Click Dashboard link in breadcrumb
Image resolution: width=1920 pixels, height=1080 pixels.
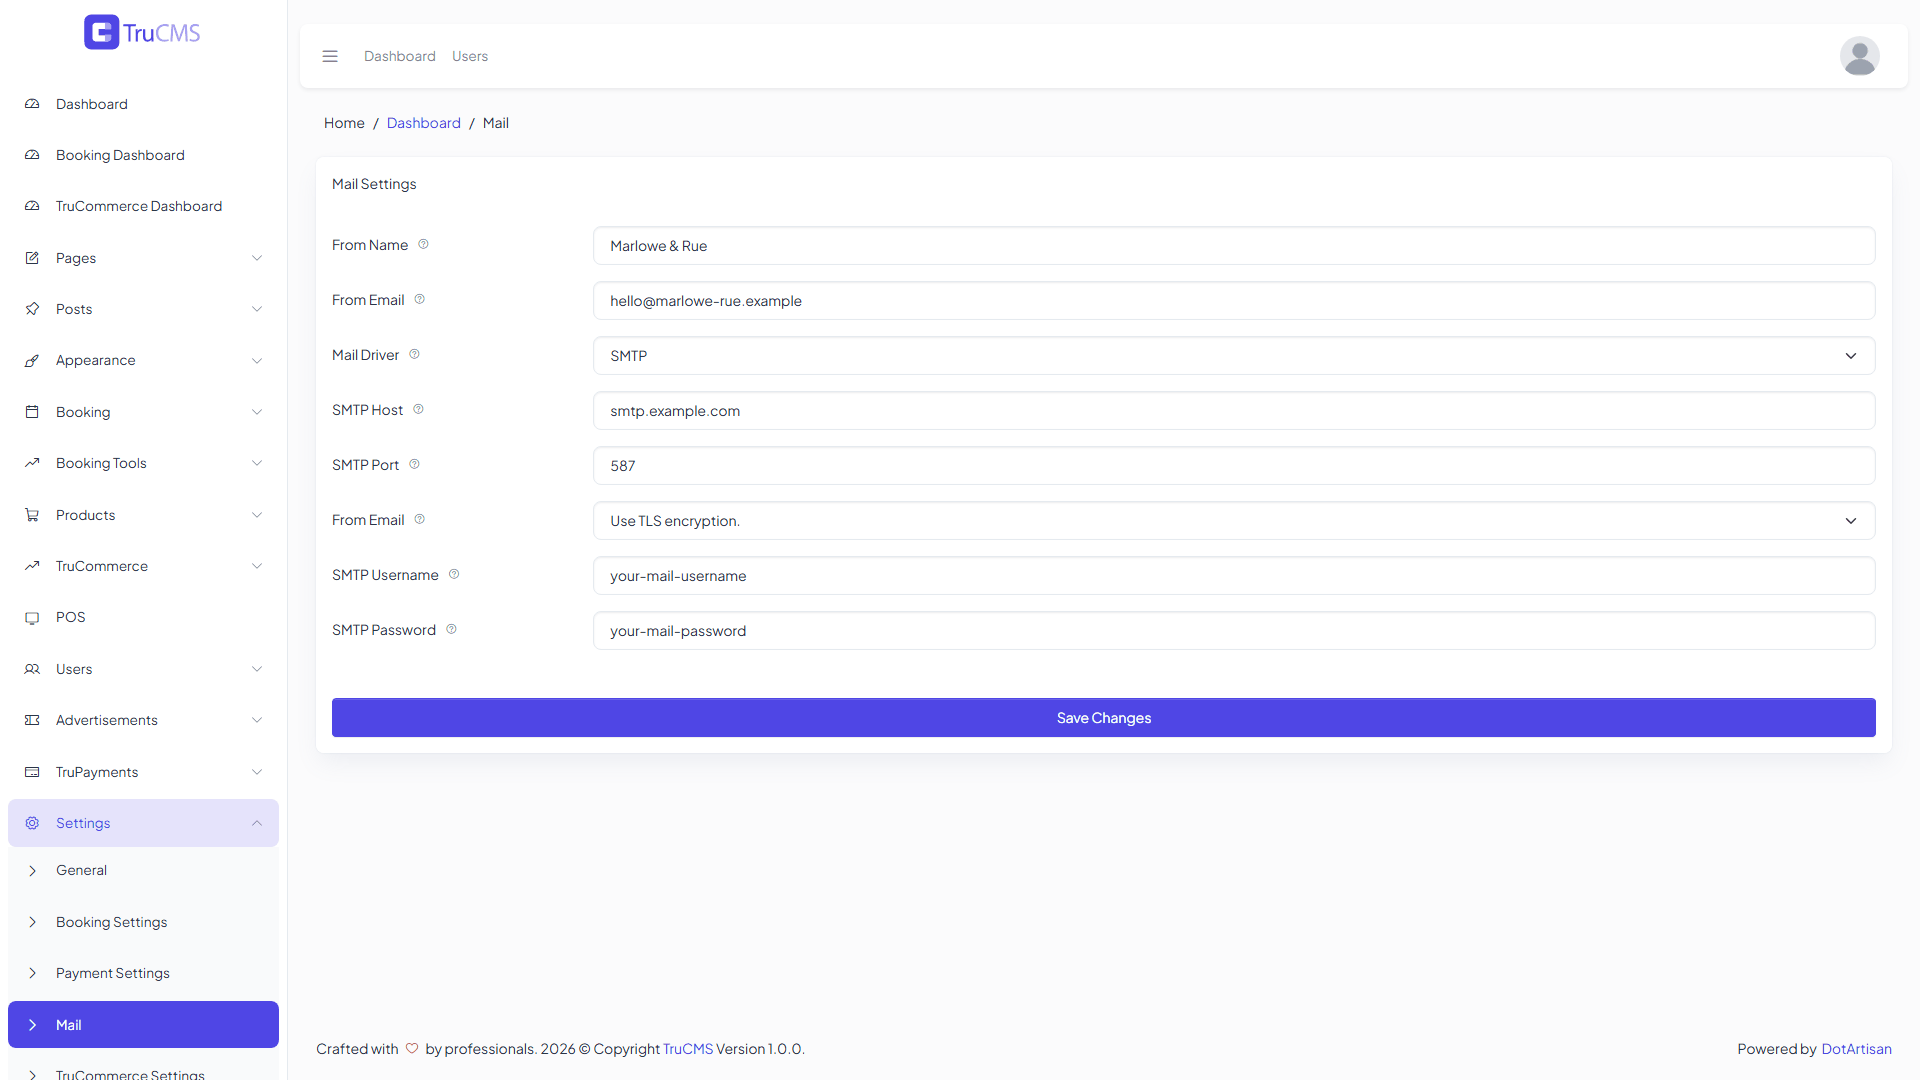point(424,123)
